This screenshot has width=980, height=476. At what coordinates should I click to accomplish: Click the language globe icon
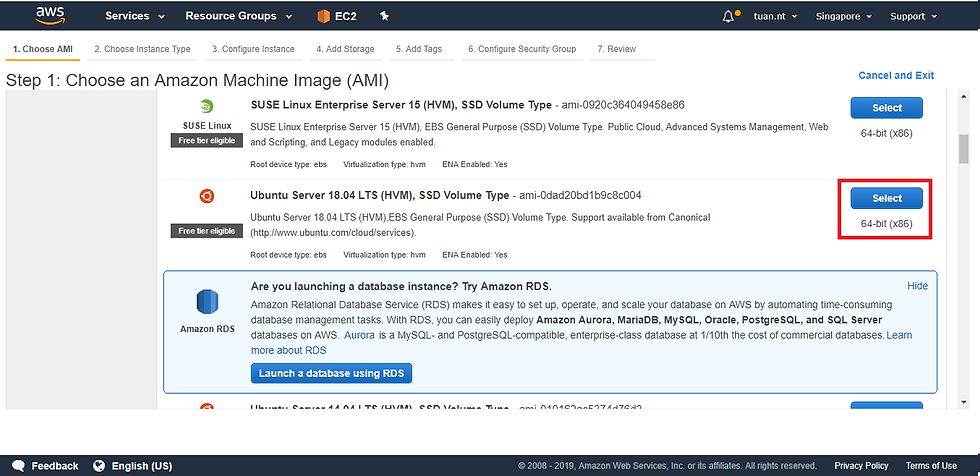click(x=99, y=466)
